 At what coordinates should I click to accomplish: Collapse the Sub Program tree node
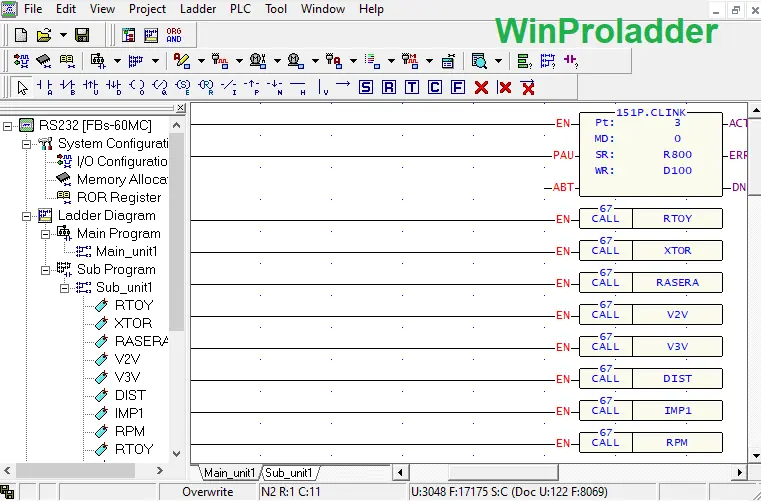click(x=47, y=270)
